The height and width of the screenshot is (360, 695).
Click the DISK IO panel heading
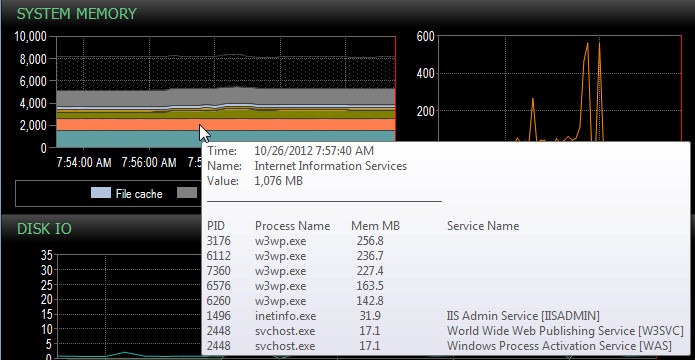coord(44,229)
